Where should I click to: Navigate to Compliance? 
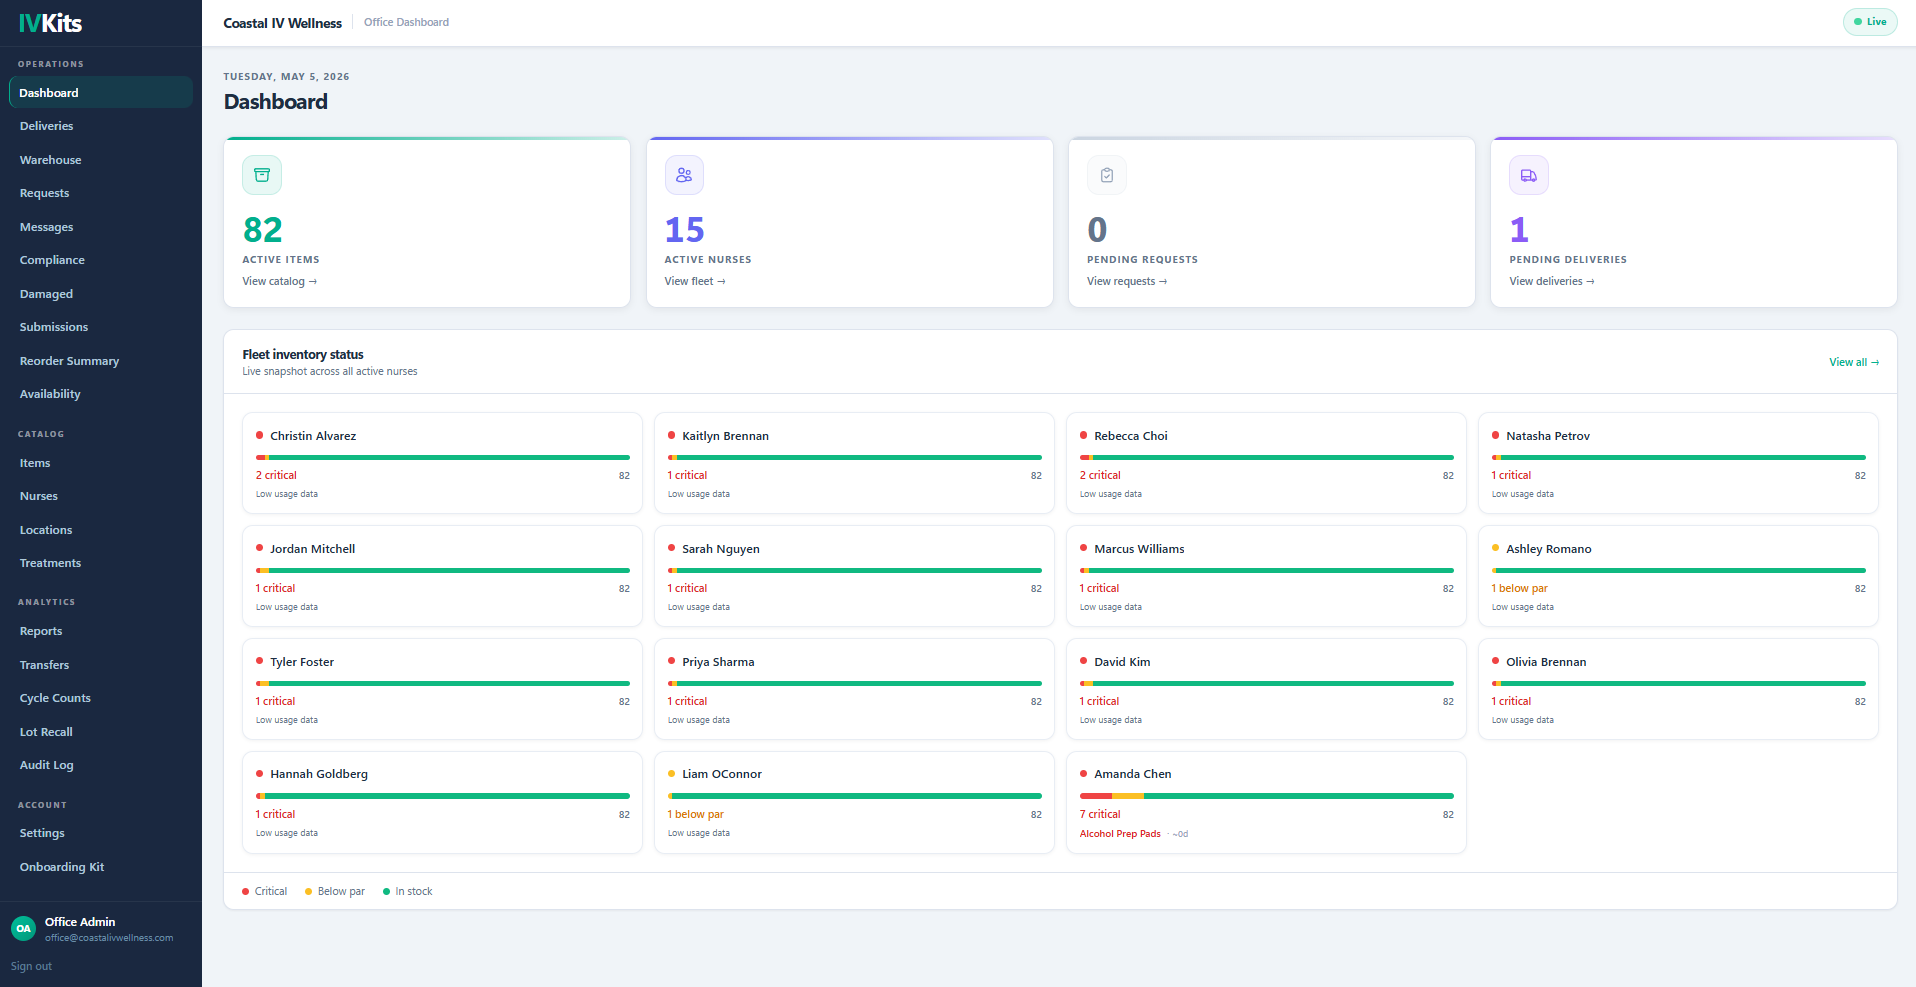(101, 260)
